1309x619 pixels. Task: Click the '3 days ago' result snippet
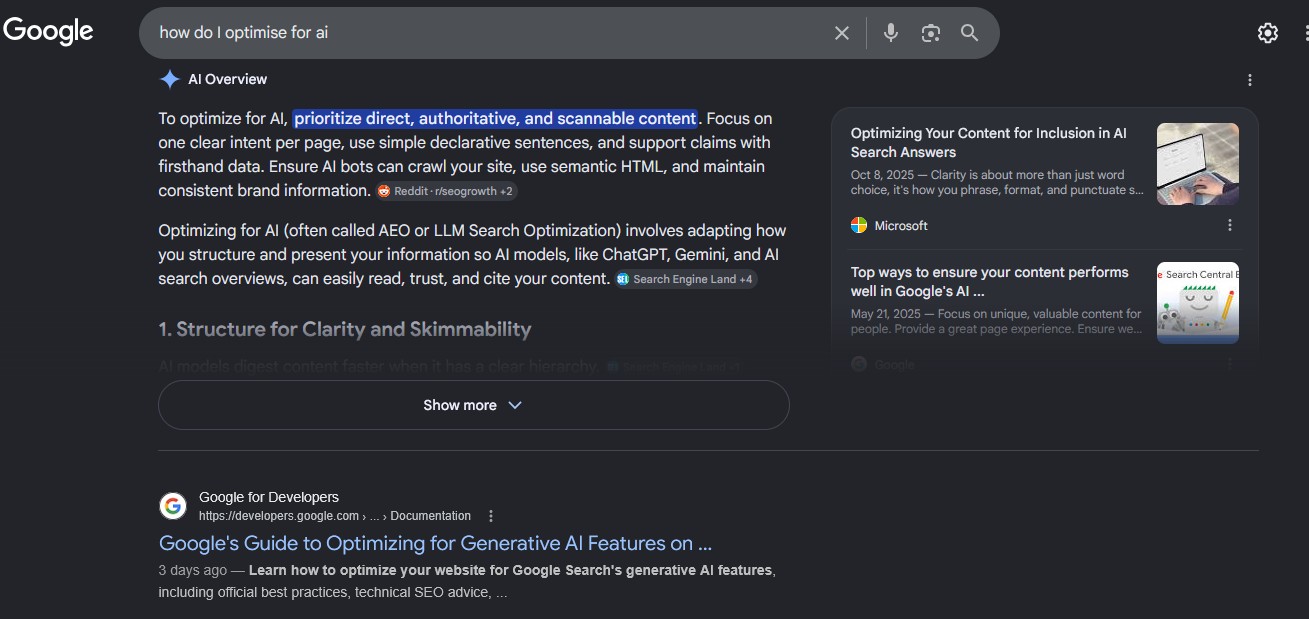point(467,581)
